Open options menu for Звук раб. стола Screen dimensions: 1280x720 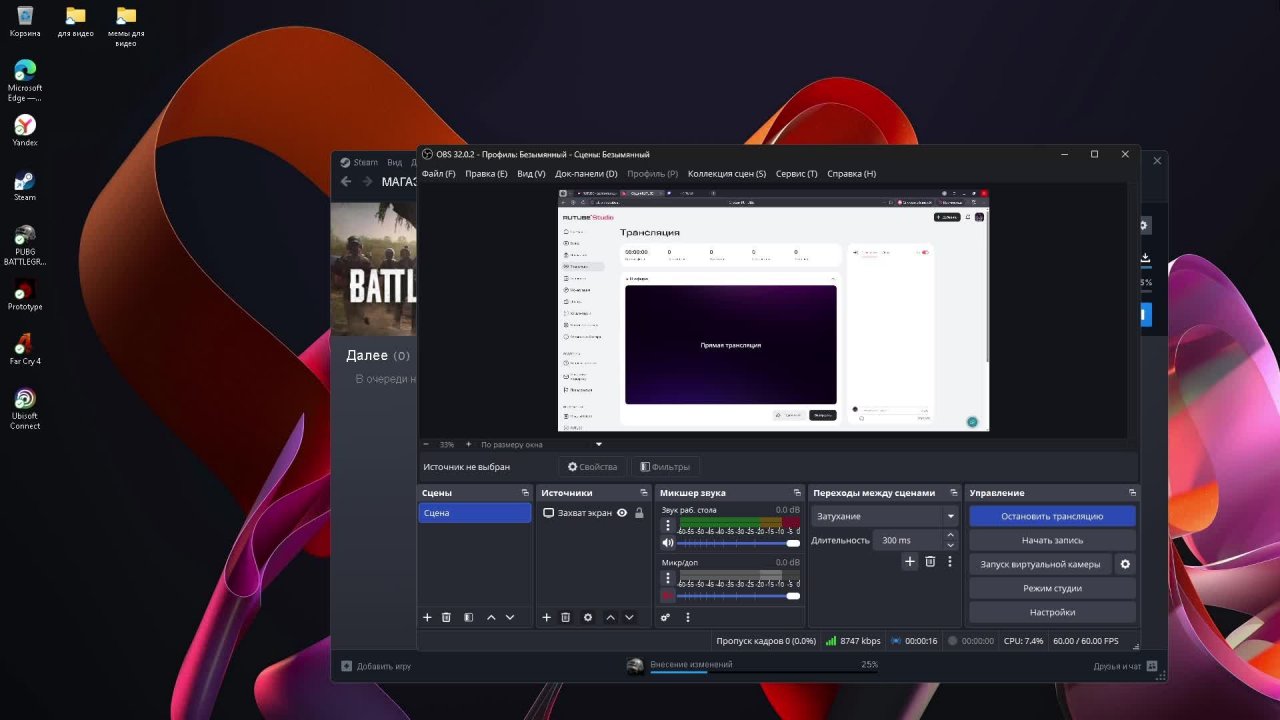pos(668,525)
